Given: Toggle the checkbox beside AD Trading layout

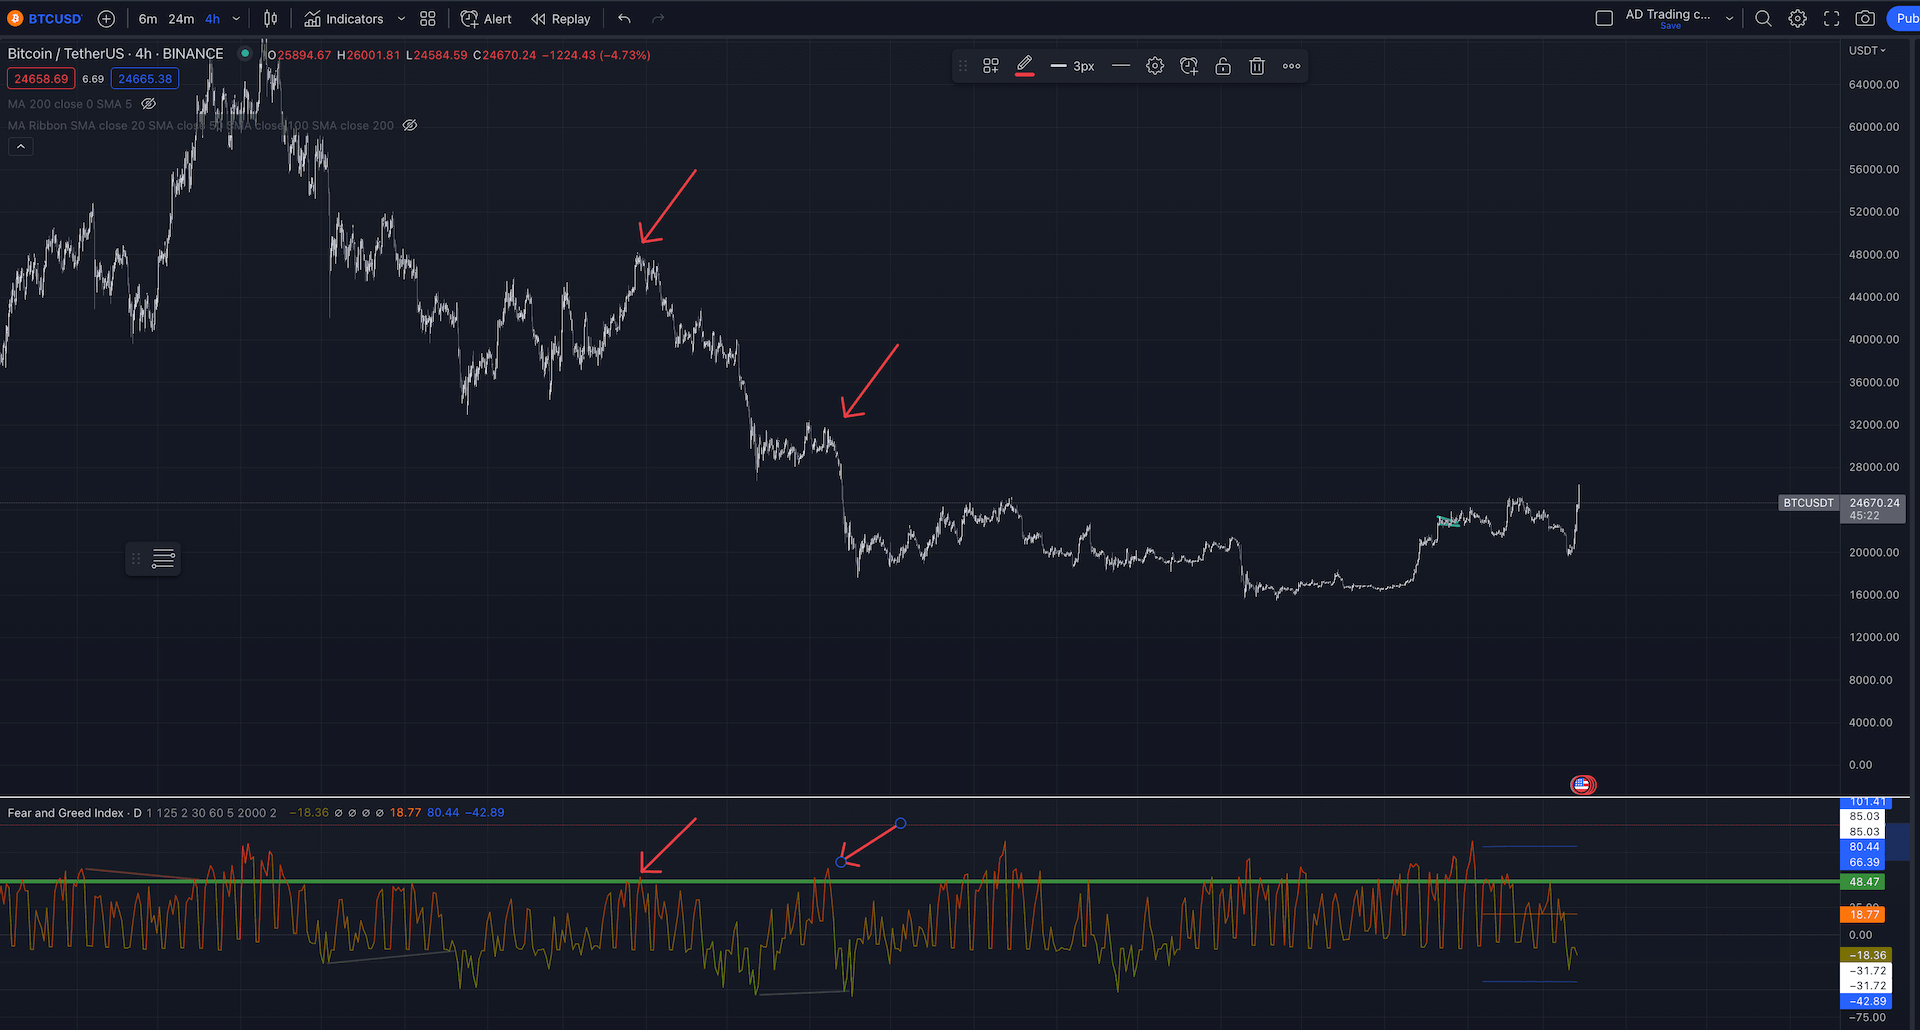Looking at the screenshot, I should coord(1604,19).
